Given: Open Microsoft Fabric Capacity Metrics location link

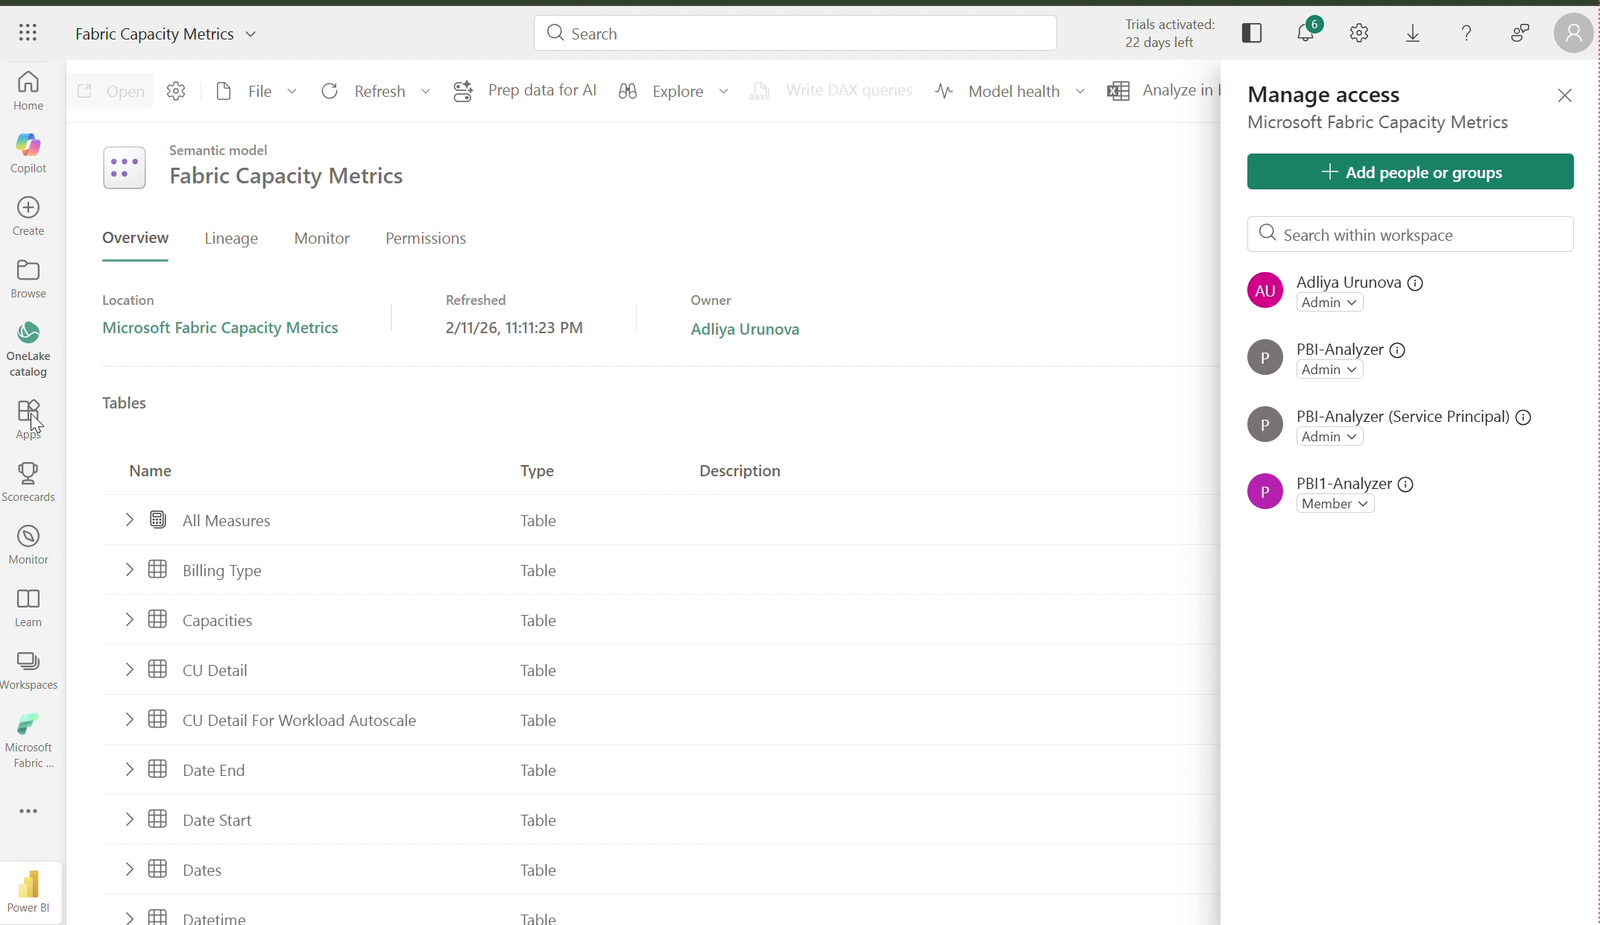Looking at the screenshot, I should [220, 328].
